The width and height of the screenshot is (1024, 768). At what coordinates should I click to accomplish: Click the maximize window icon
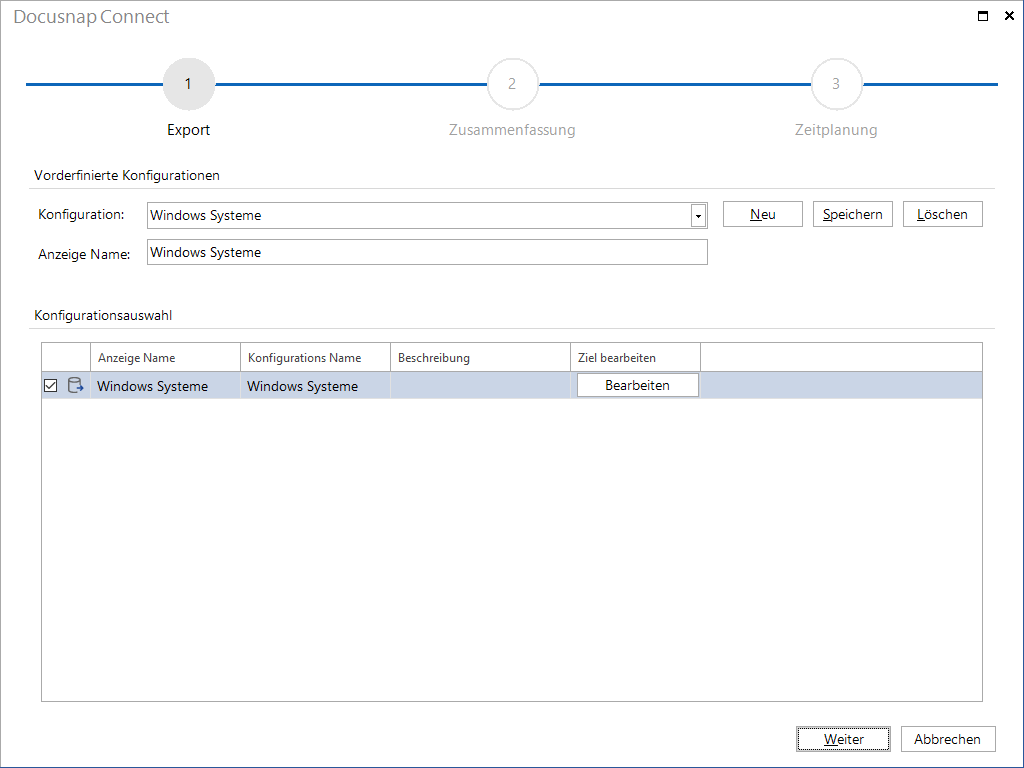coord(983,16)
